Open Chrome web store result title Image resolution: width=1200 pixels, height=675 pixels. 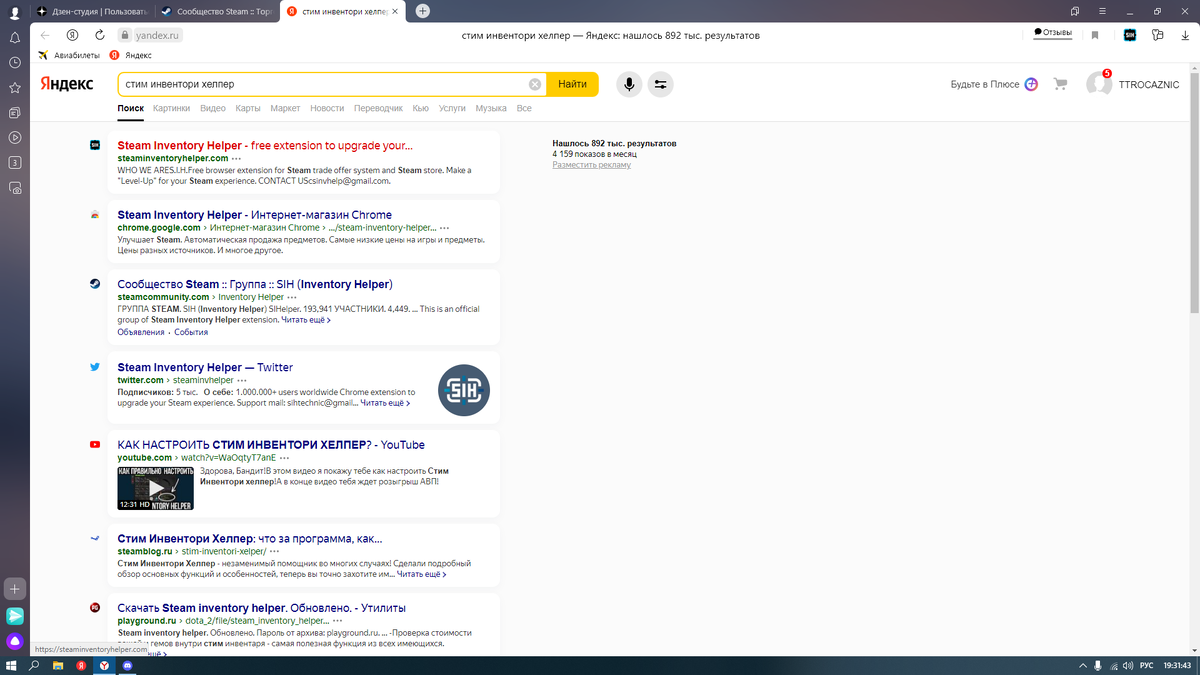[x=255, y=215]
